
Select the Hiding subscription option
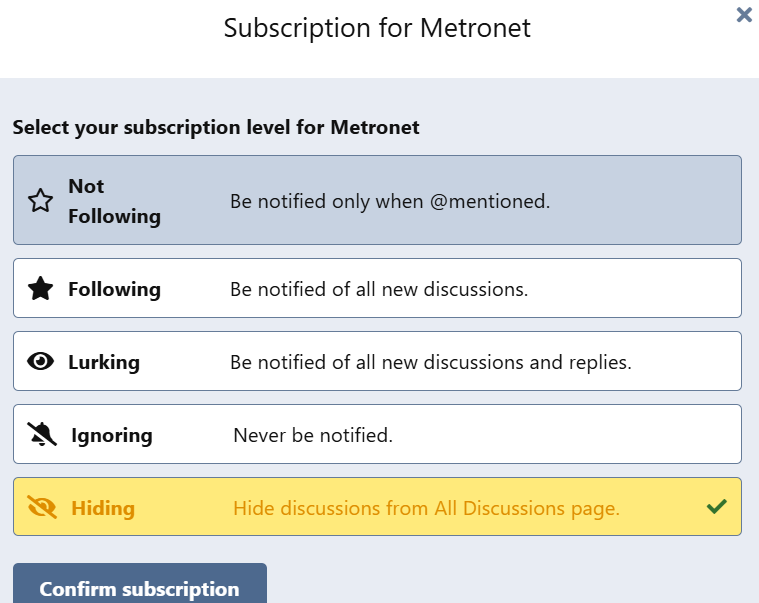377,507
